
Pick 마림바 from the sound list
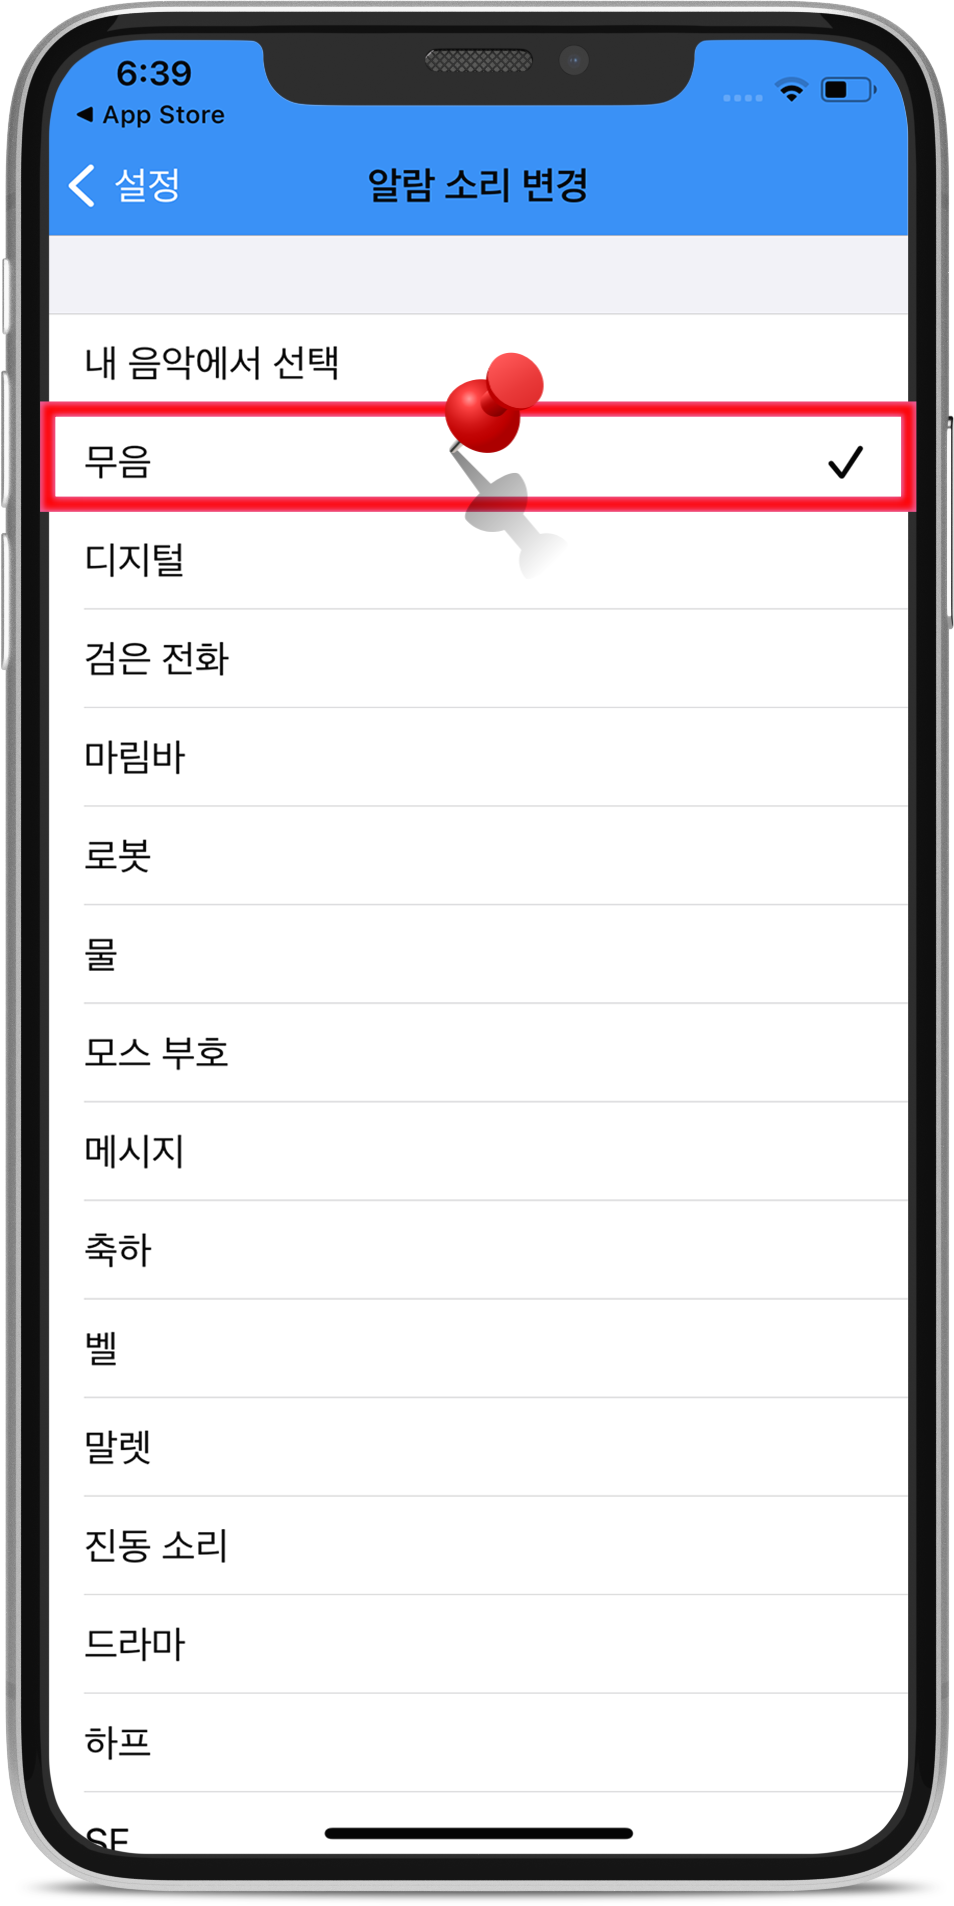tap(478, 757)
